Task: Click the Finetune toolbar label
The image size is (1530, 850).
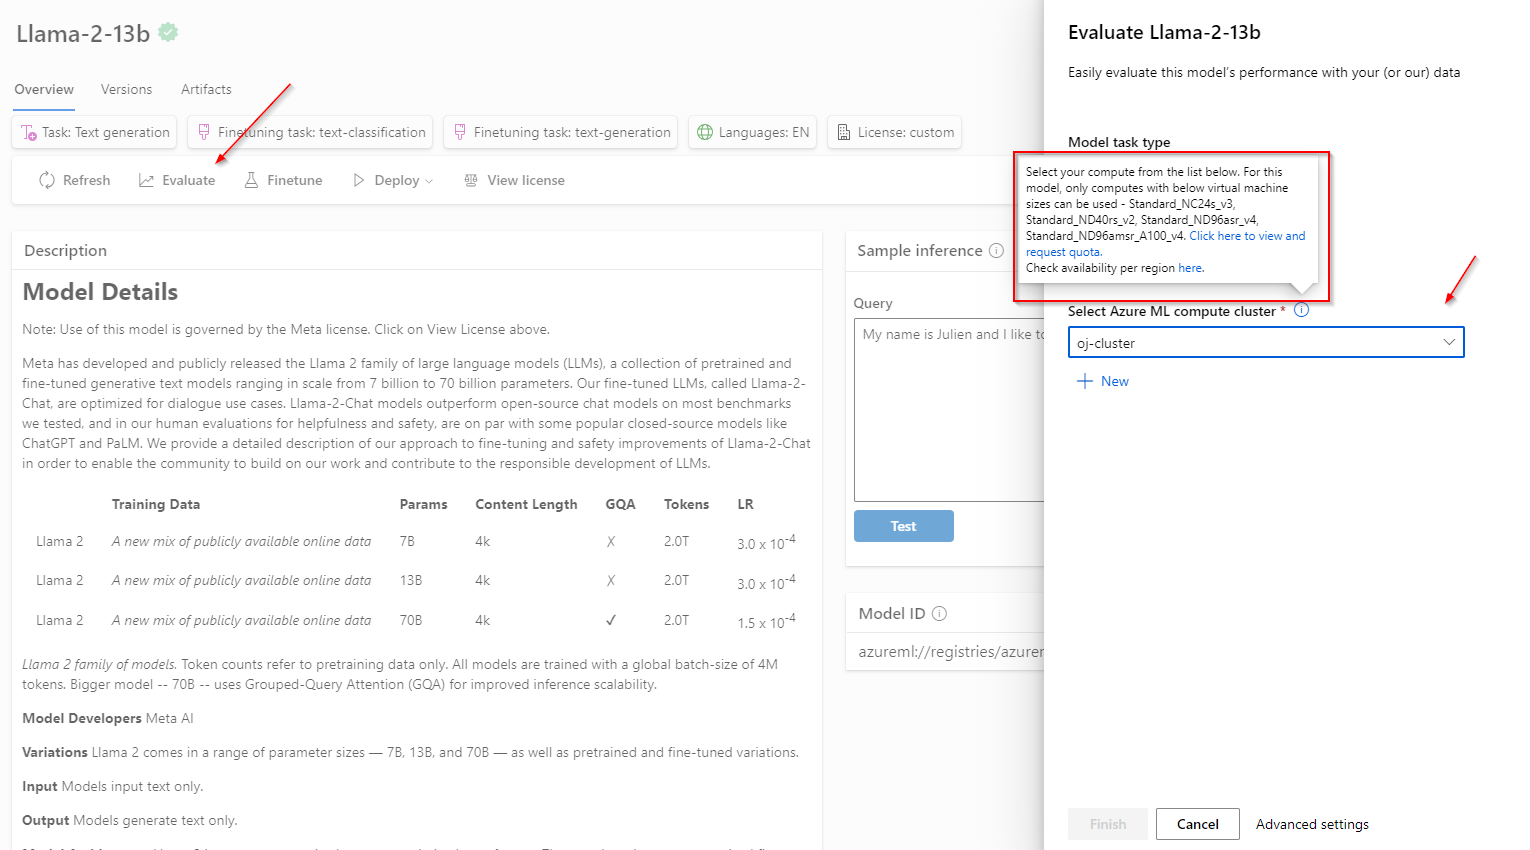Action: (x=295, y=180)
